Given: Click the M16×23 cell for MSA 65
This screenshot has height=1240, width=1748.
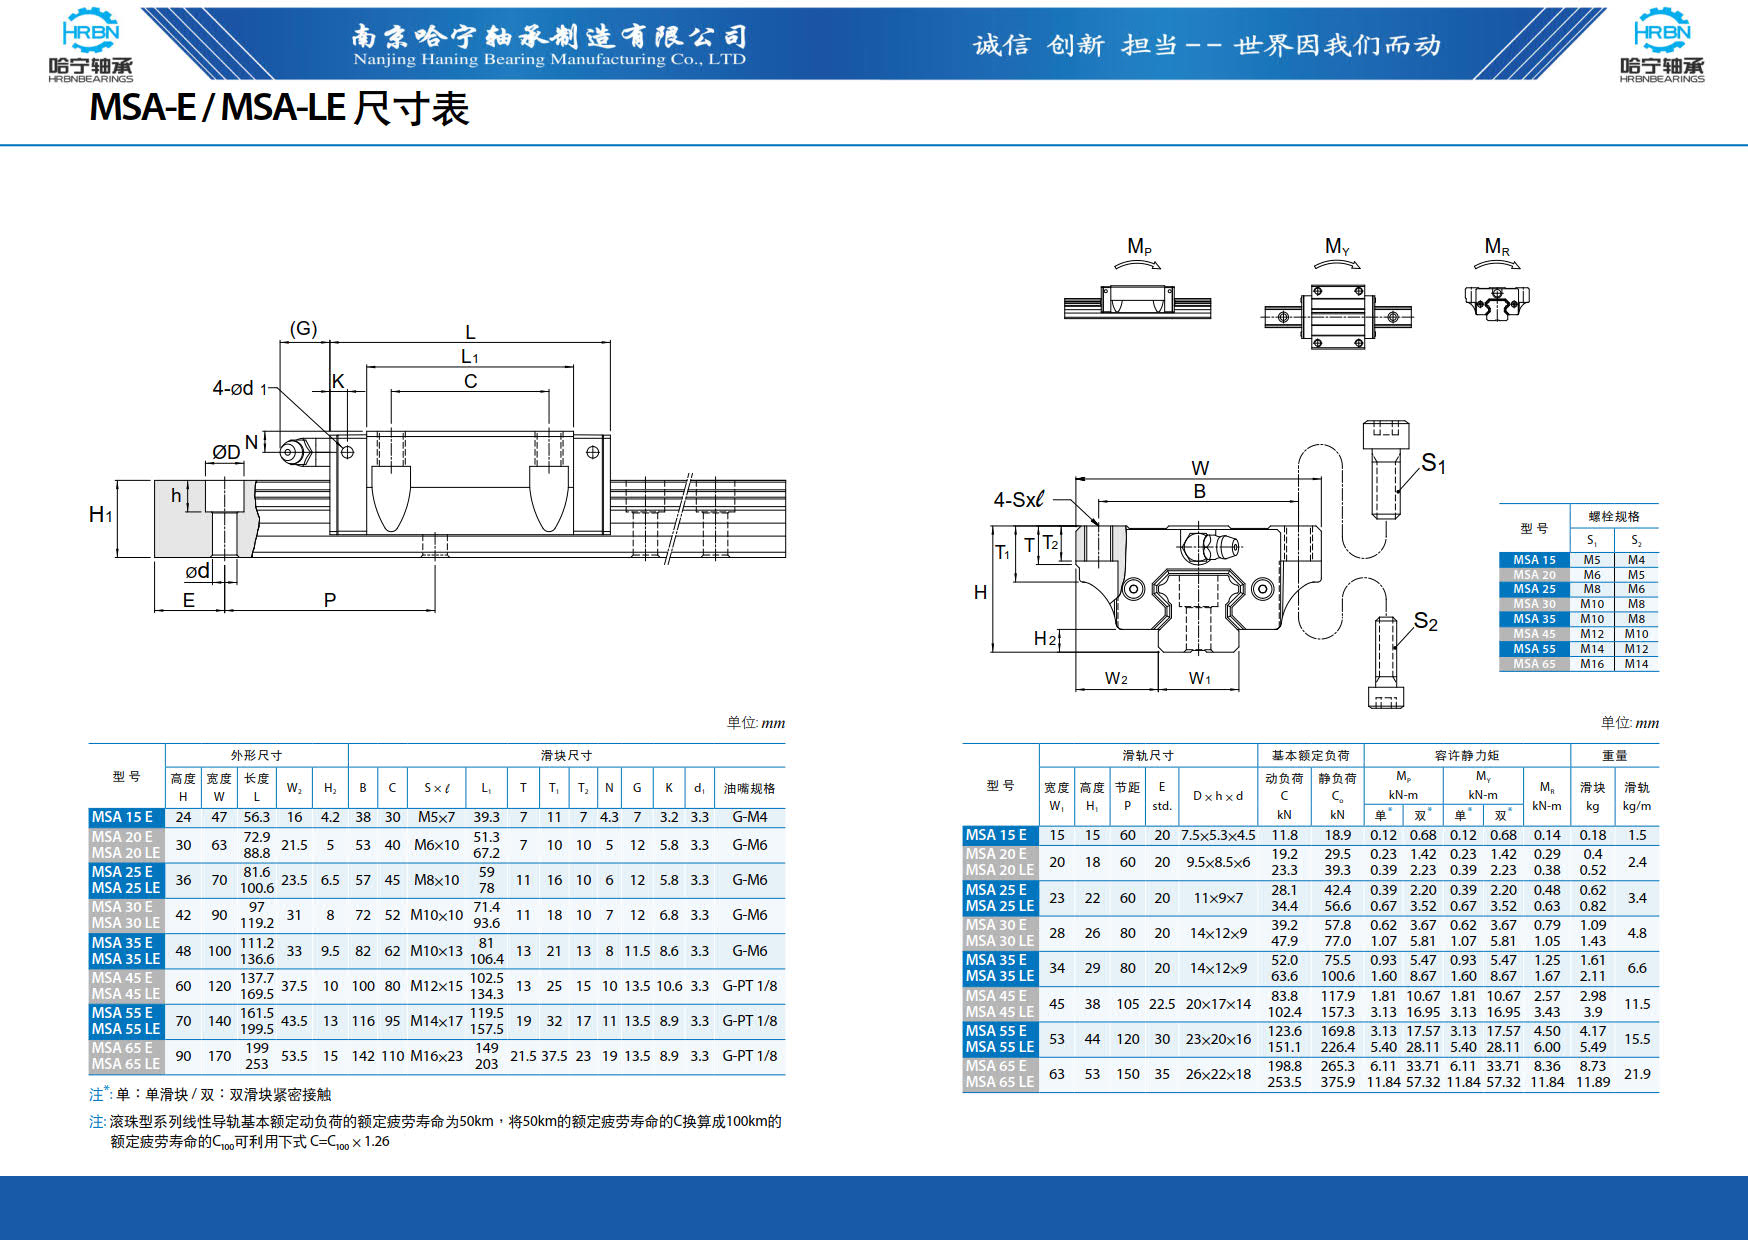Looking at the screenshot, I should coord(437,1056).
